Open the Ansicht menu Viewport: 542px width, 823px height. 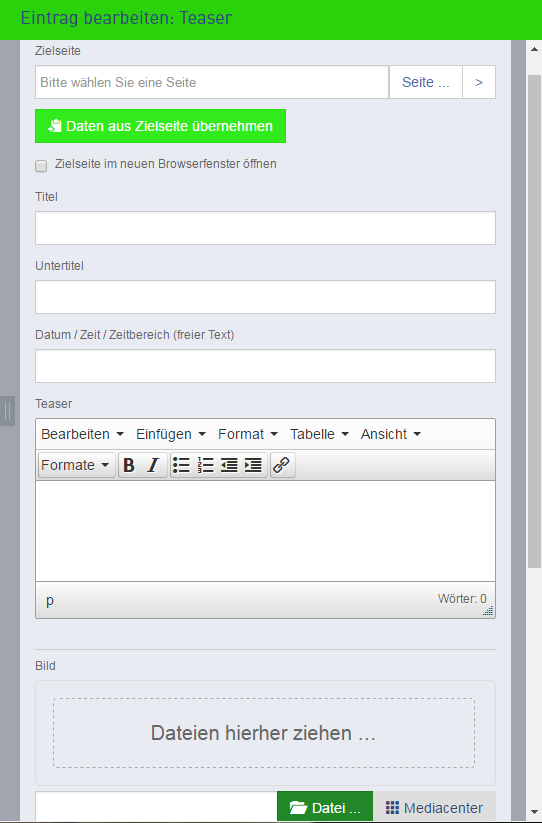point(390,434)
